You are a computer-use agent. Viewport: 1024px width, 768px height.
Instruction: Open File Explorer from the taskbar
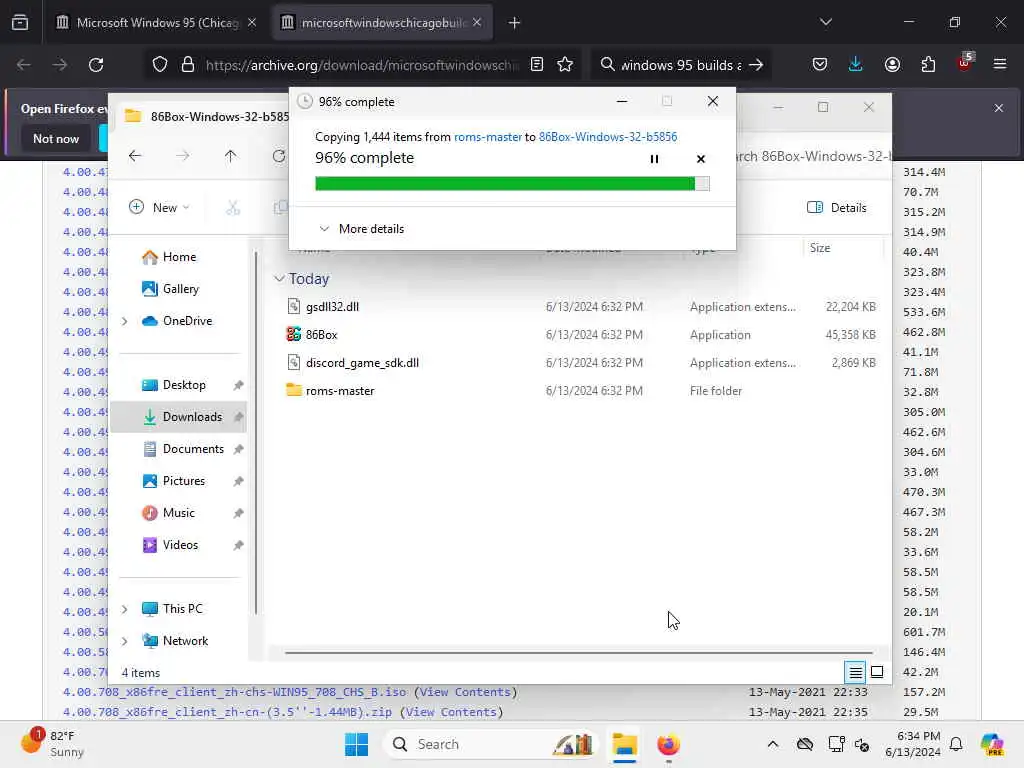point(624,744)
